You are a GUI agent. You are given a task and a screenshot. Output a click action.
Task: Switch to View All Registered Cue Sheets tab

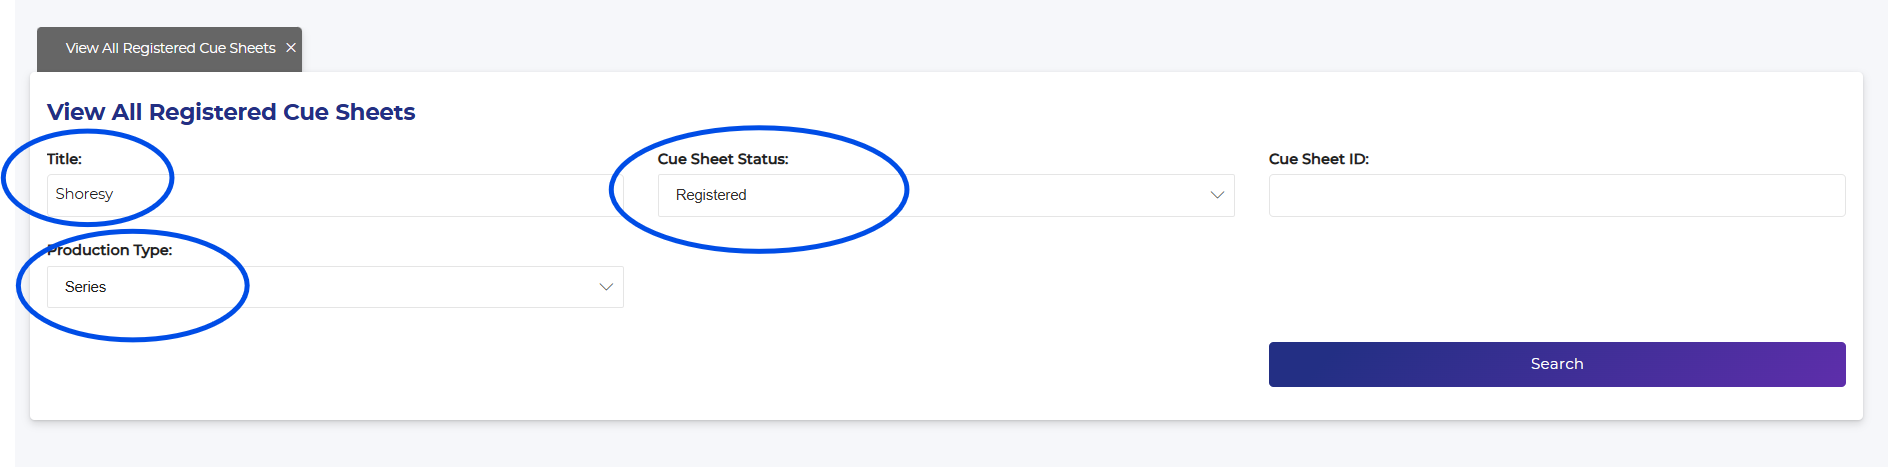point(170,48)
